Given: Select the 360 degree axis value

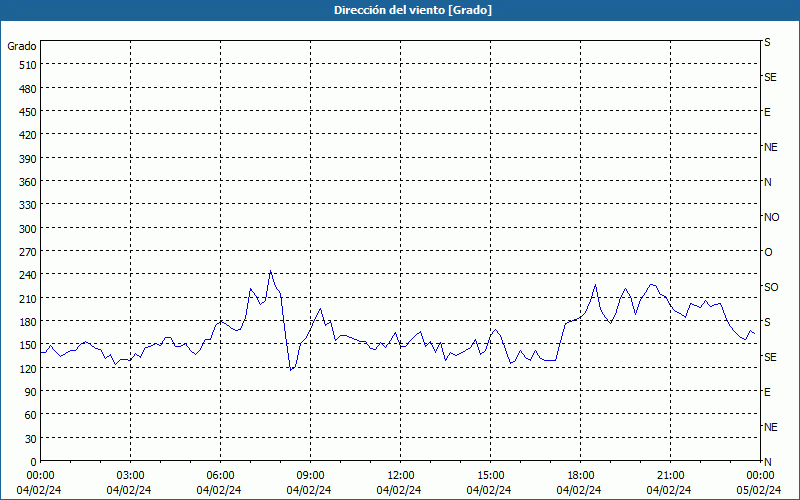Looking at the screenshot, I should click(x=28, y=182).
